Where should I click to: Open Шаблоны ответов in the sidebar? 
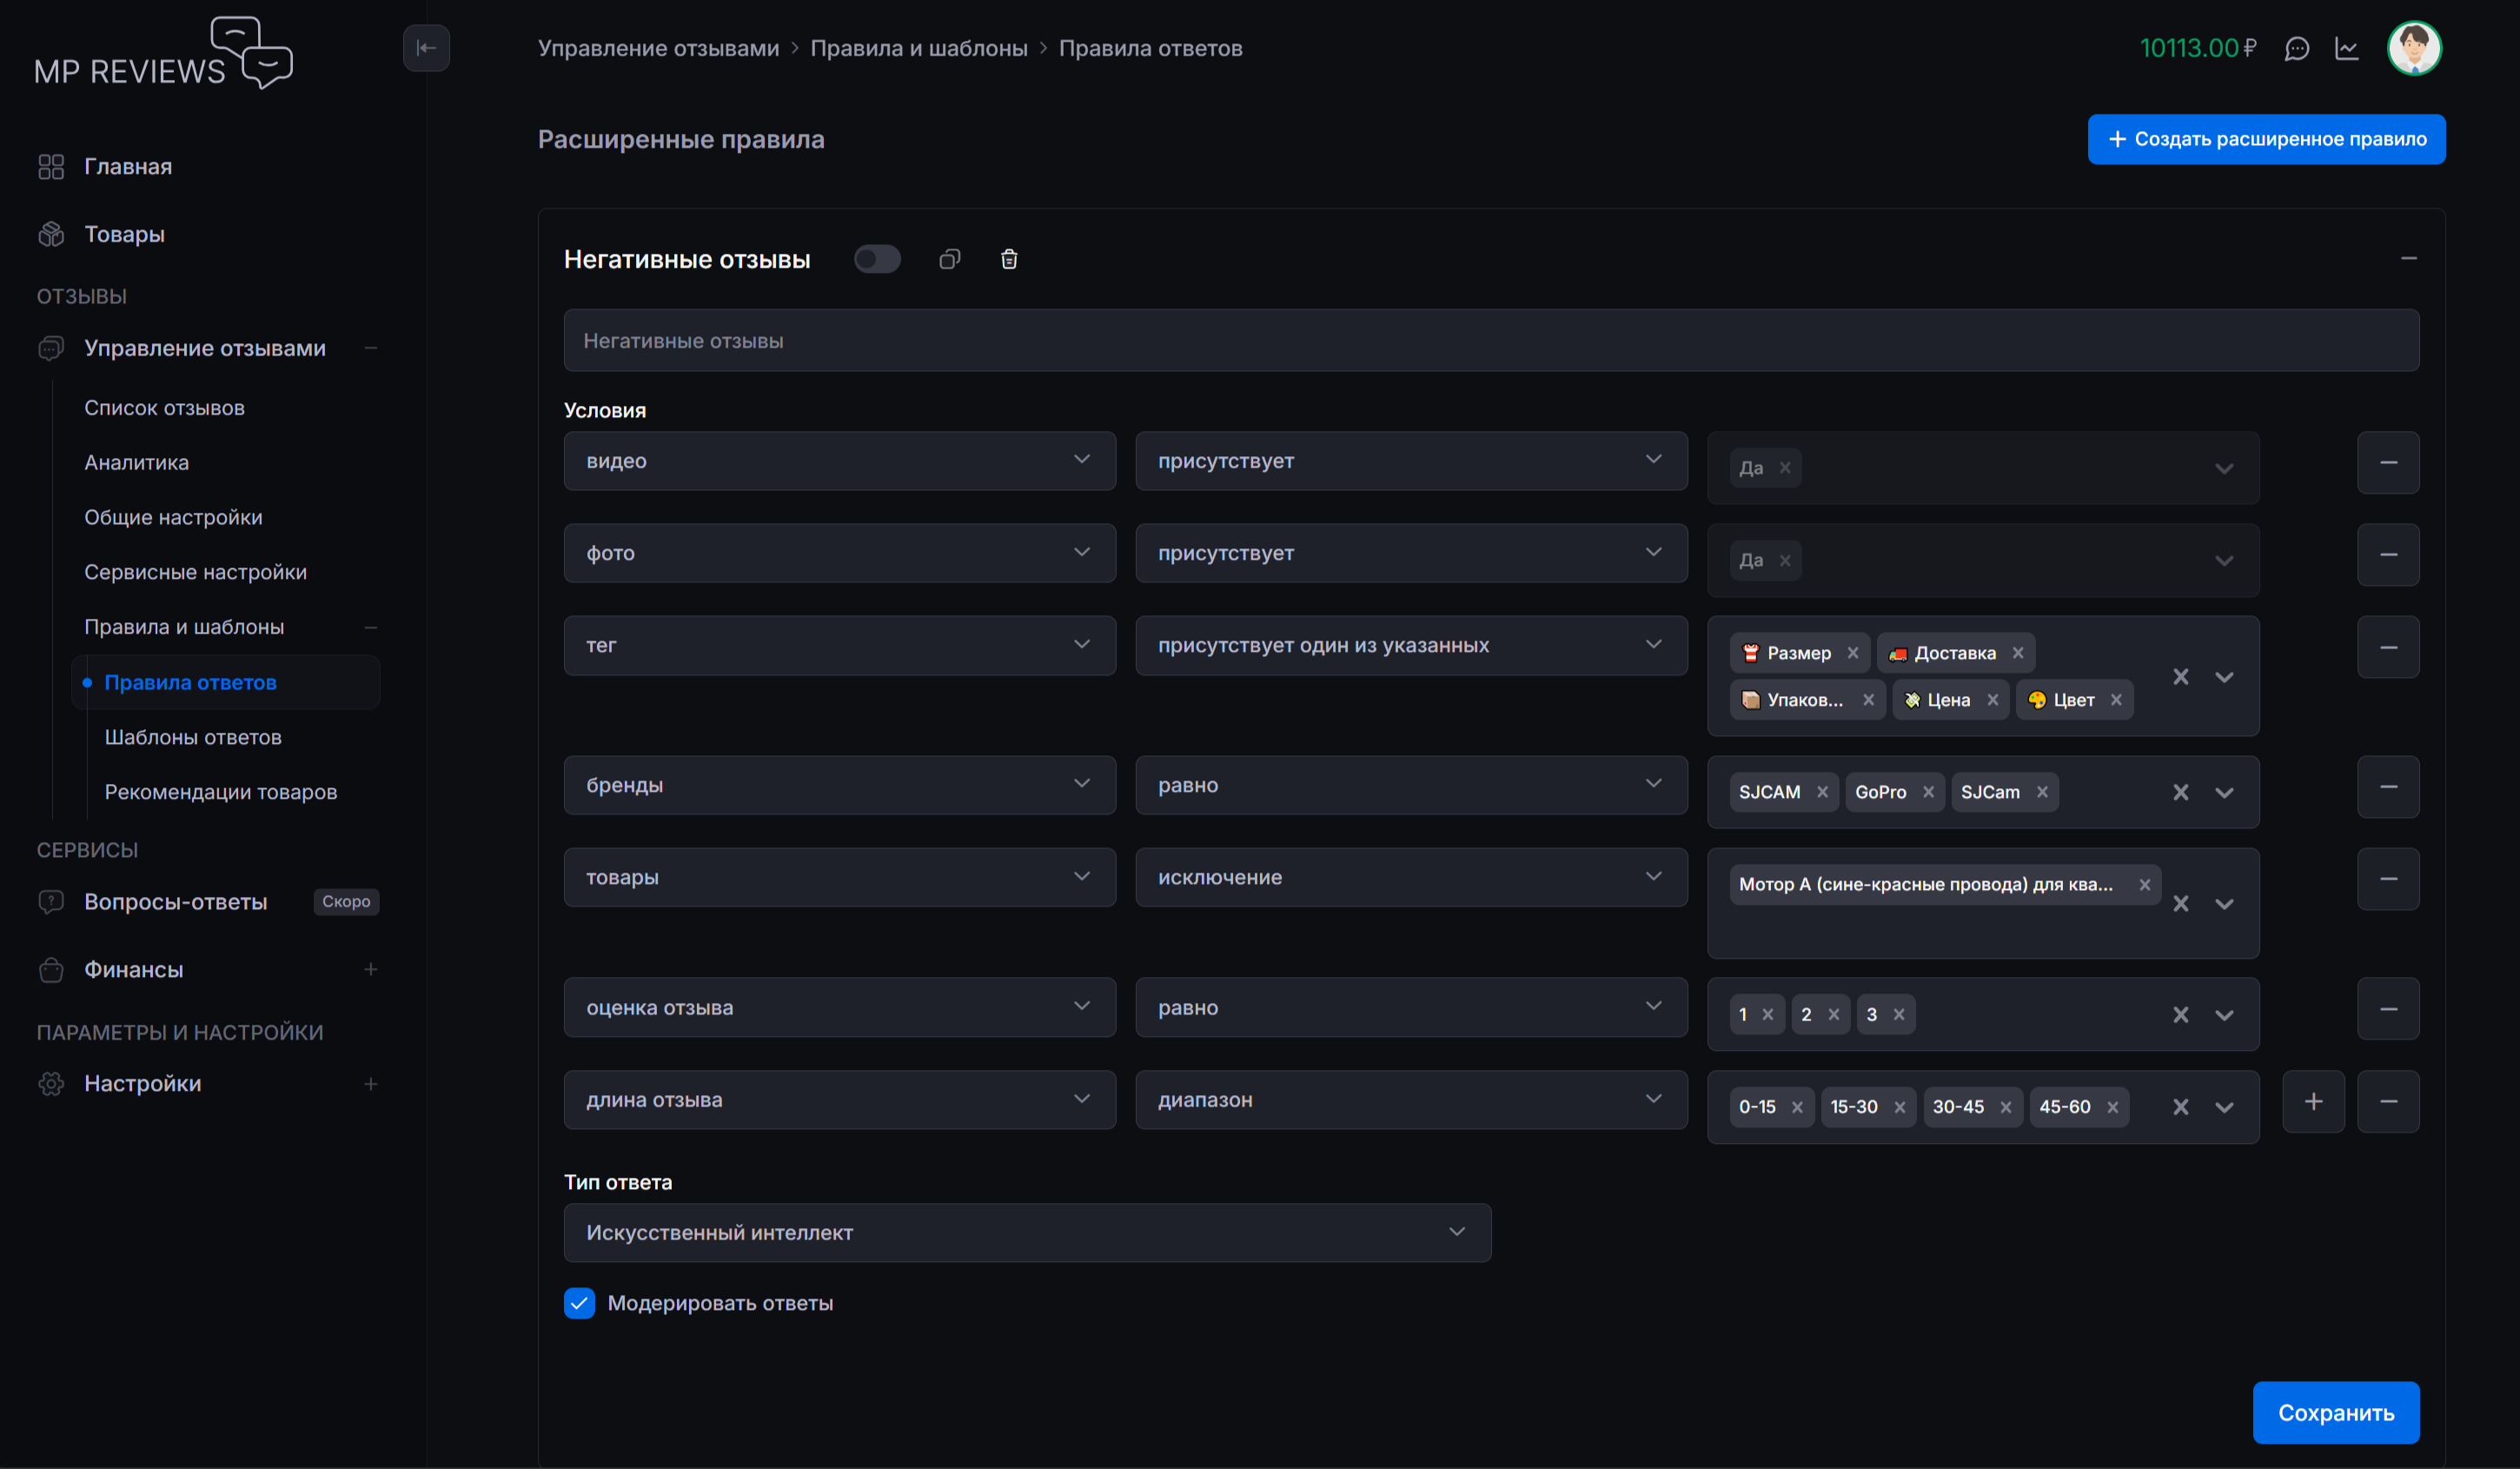click(193, 737)
